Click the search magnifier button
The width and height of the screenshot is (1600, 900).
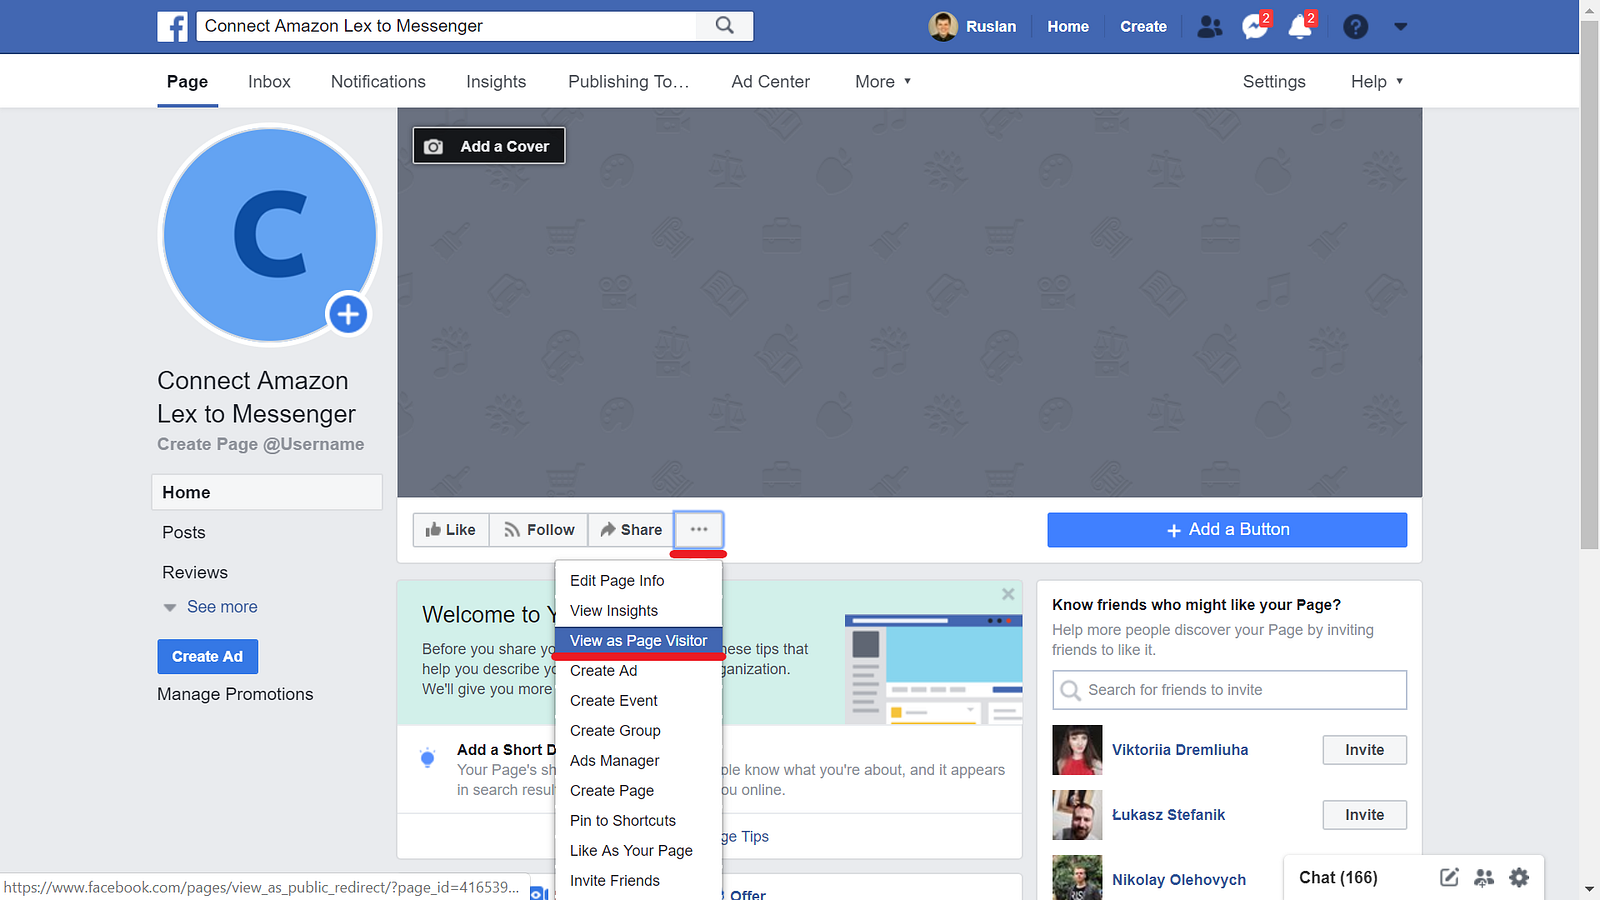725,26
